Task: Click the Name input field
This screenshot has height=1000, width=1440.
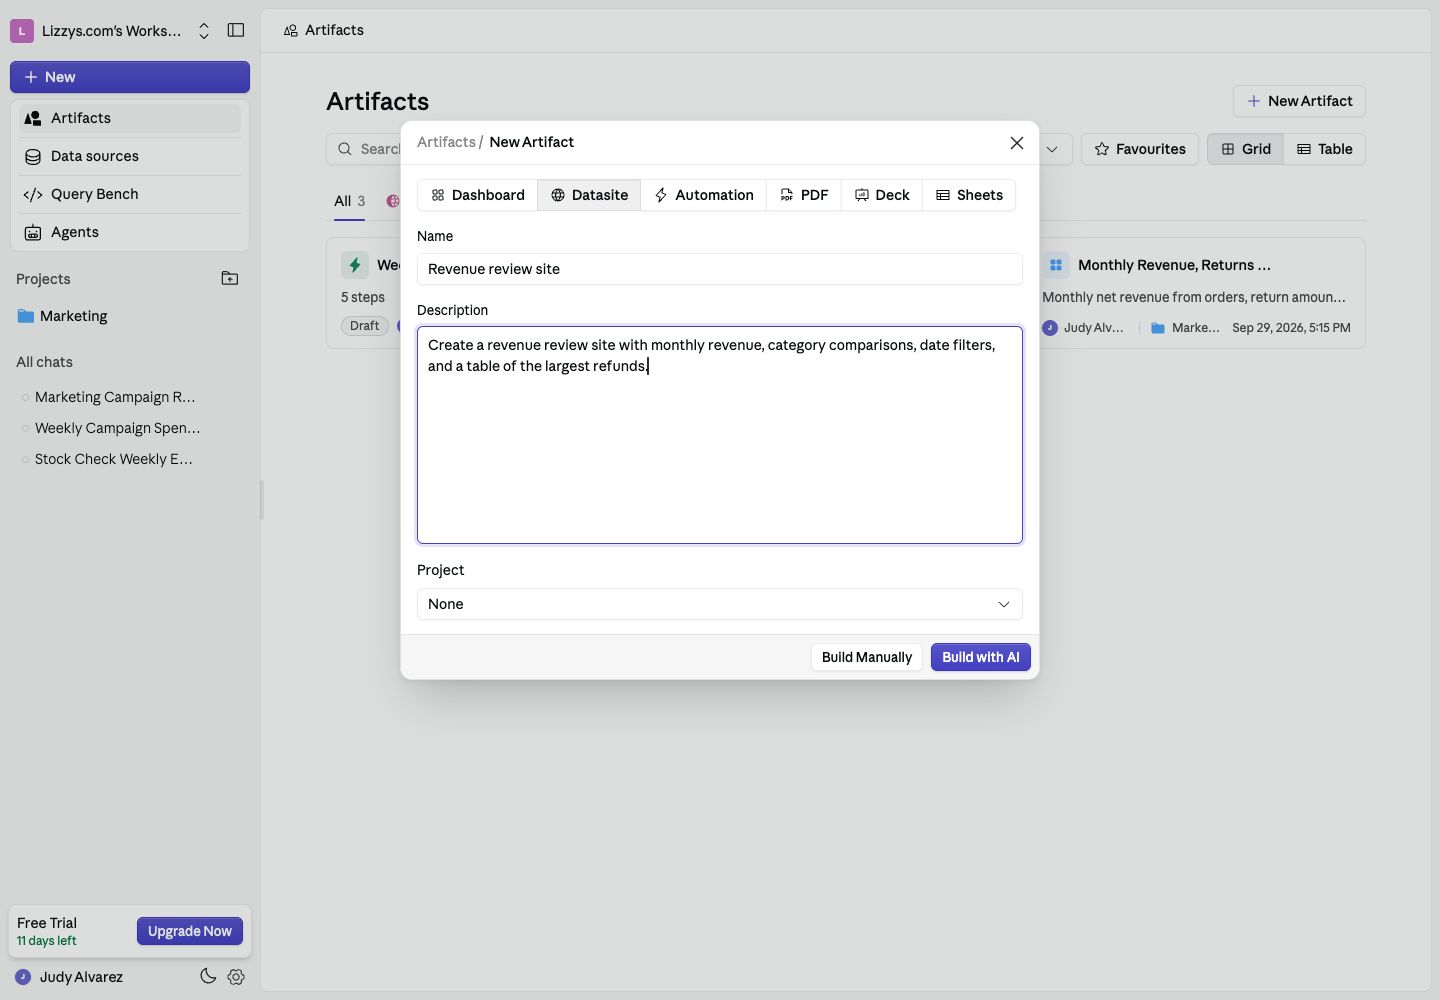Action: coord(720,269)
